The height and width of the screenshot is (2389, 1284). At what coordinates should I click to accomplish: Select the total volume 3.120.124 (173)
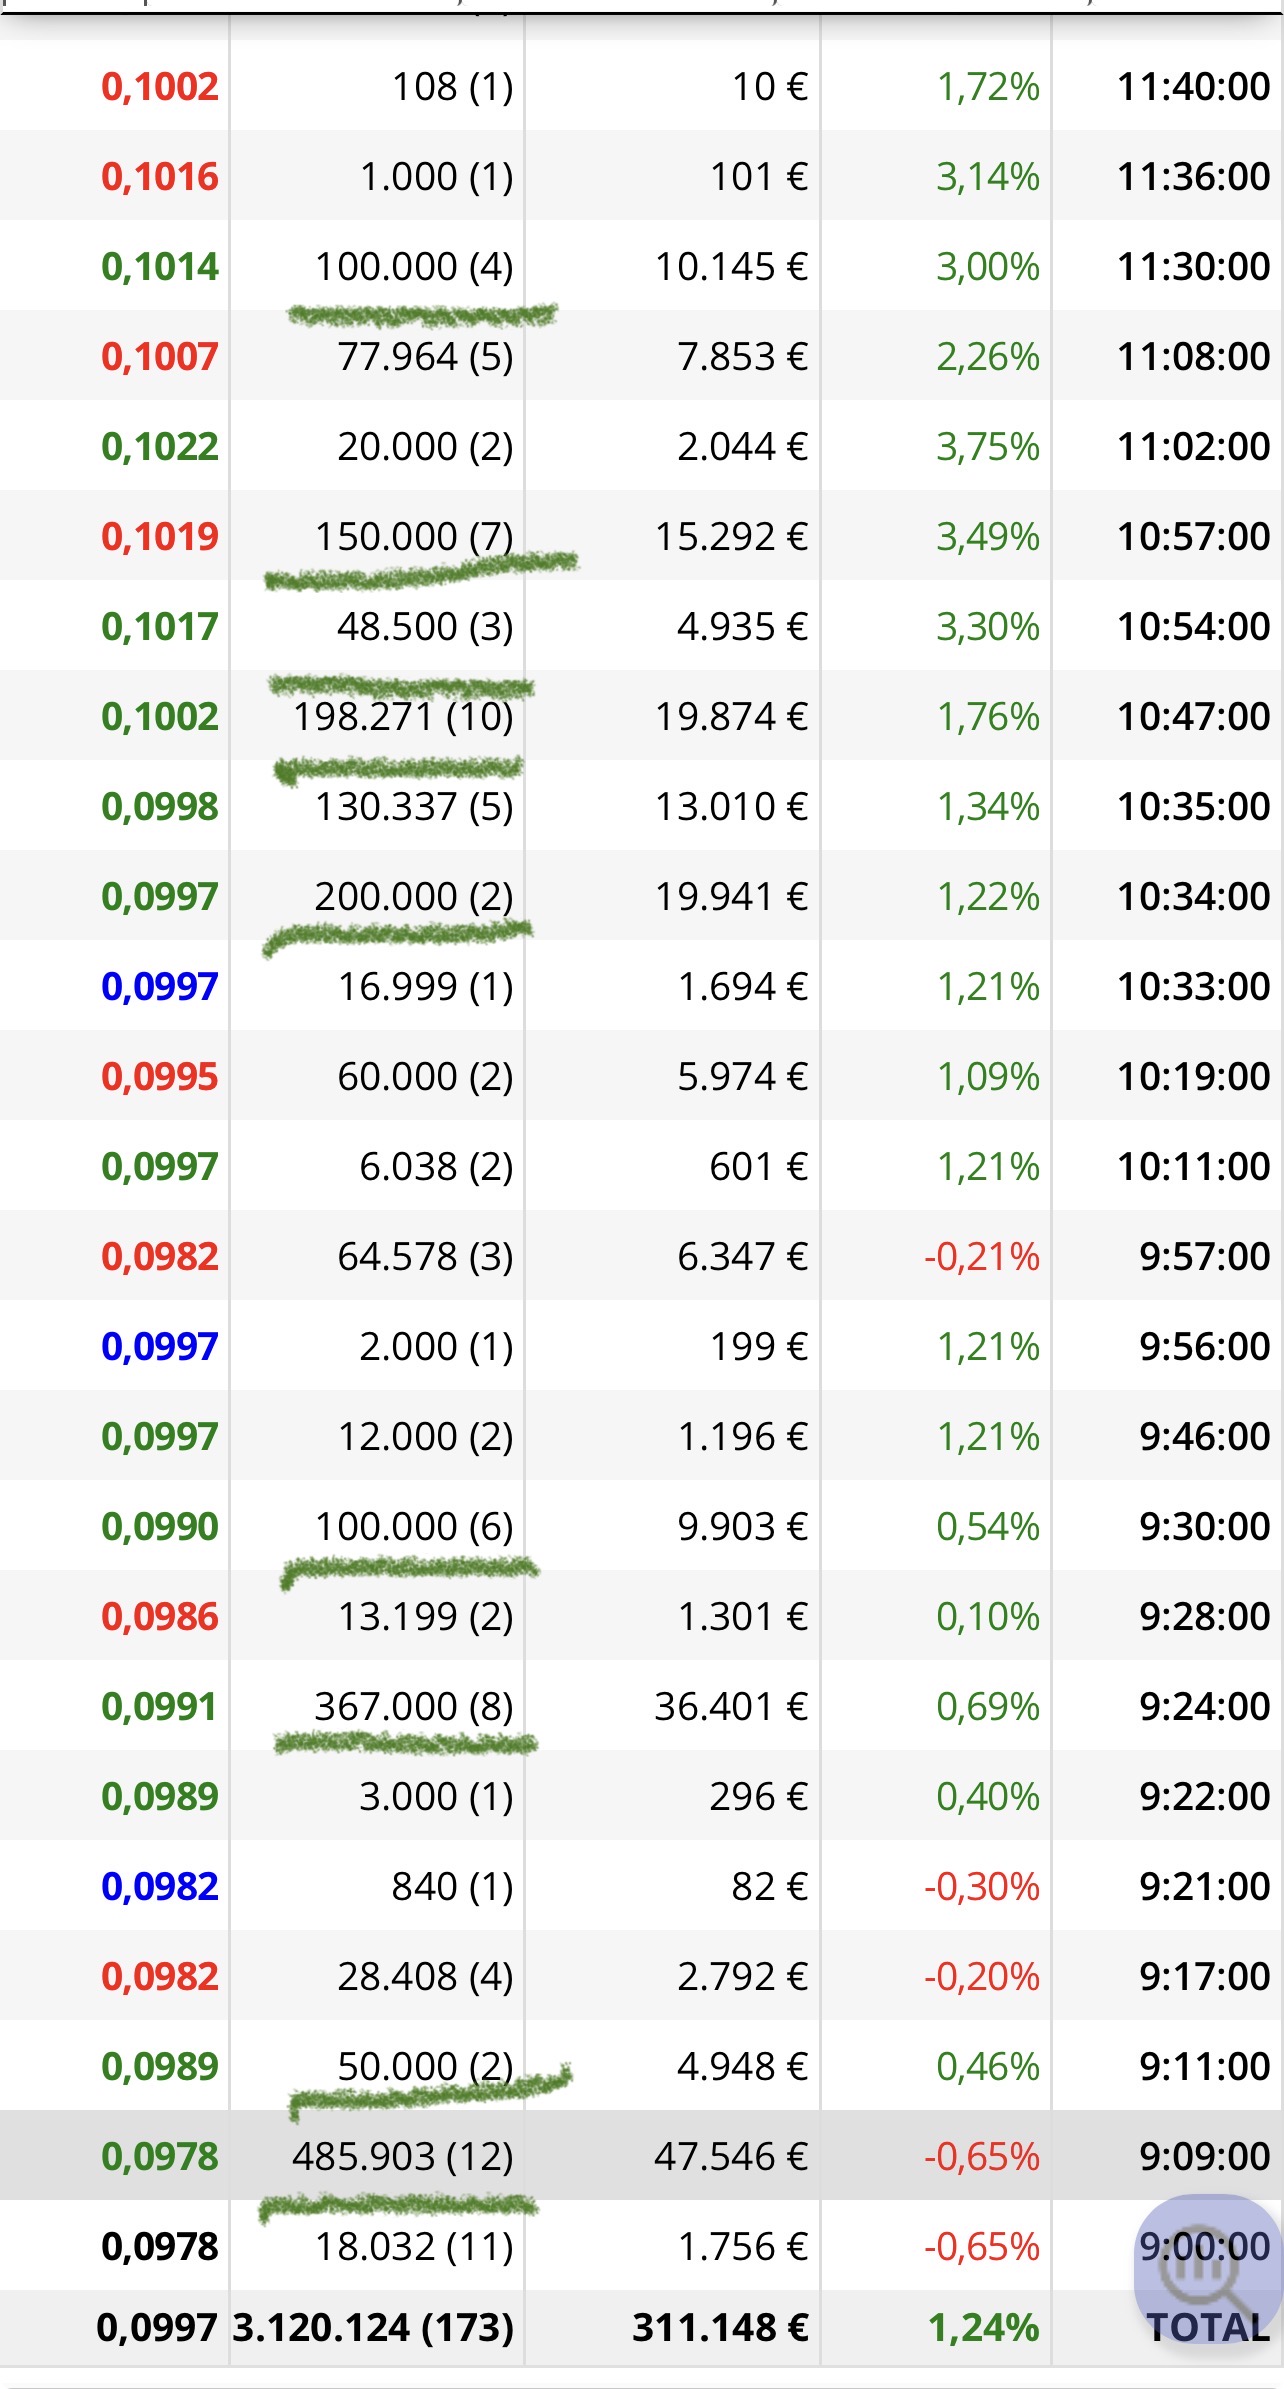pos(373,2328)
